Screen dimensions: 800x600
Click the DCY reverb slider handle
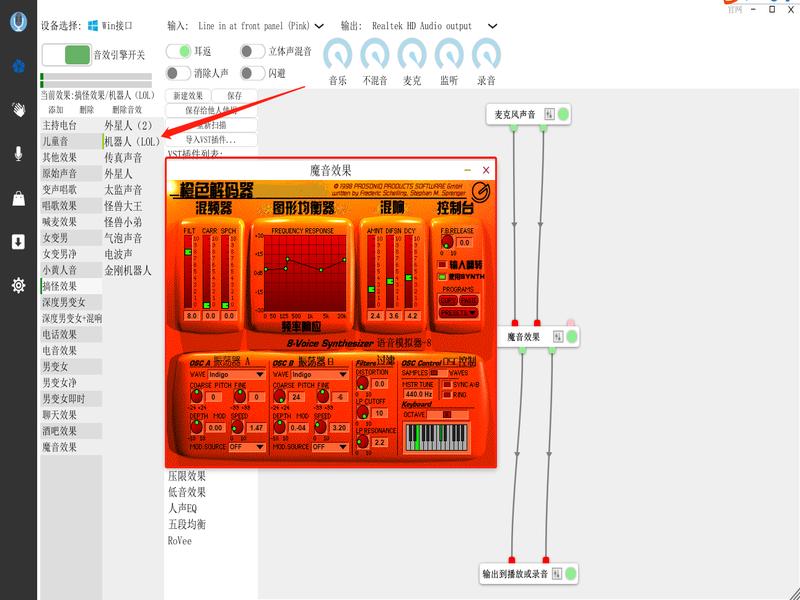point(409,277)
